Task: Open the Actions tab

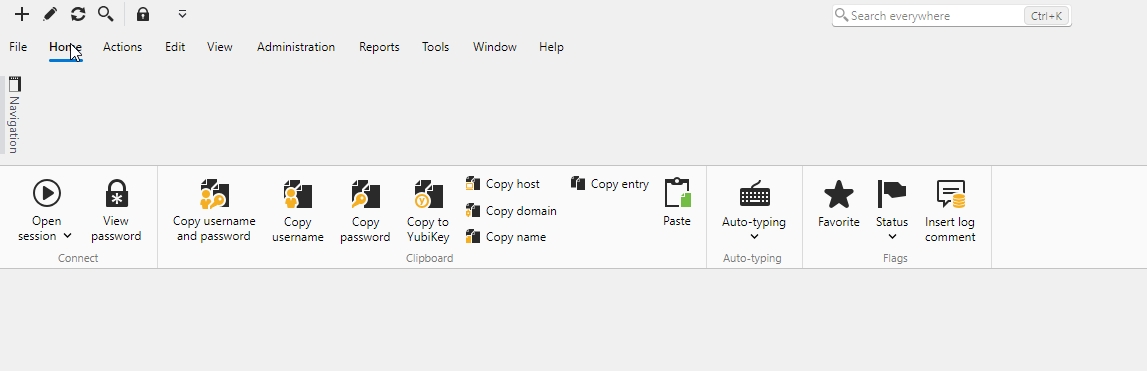Action: [122, 47]
